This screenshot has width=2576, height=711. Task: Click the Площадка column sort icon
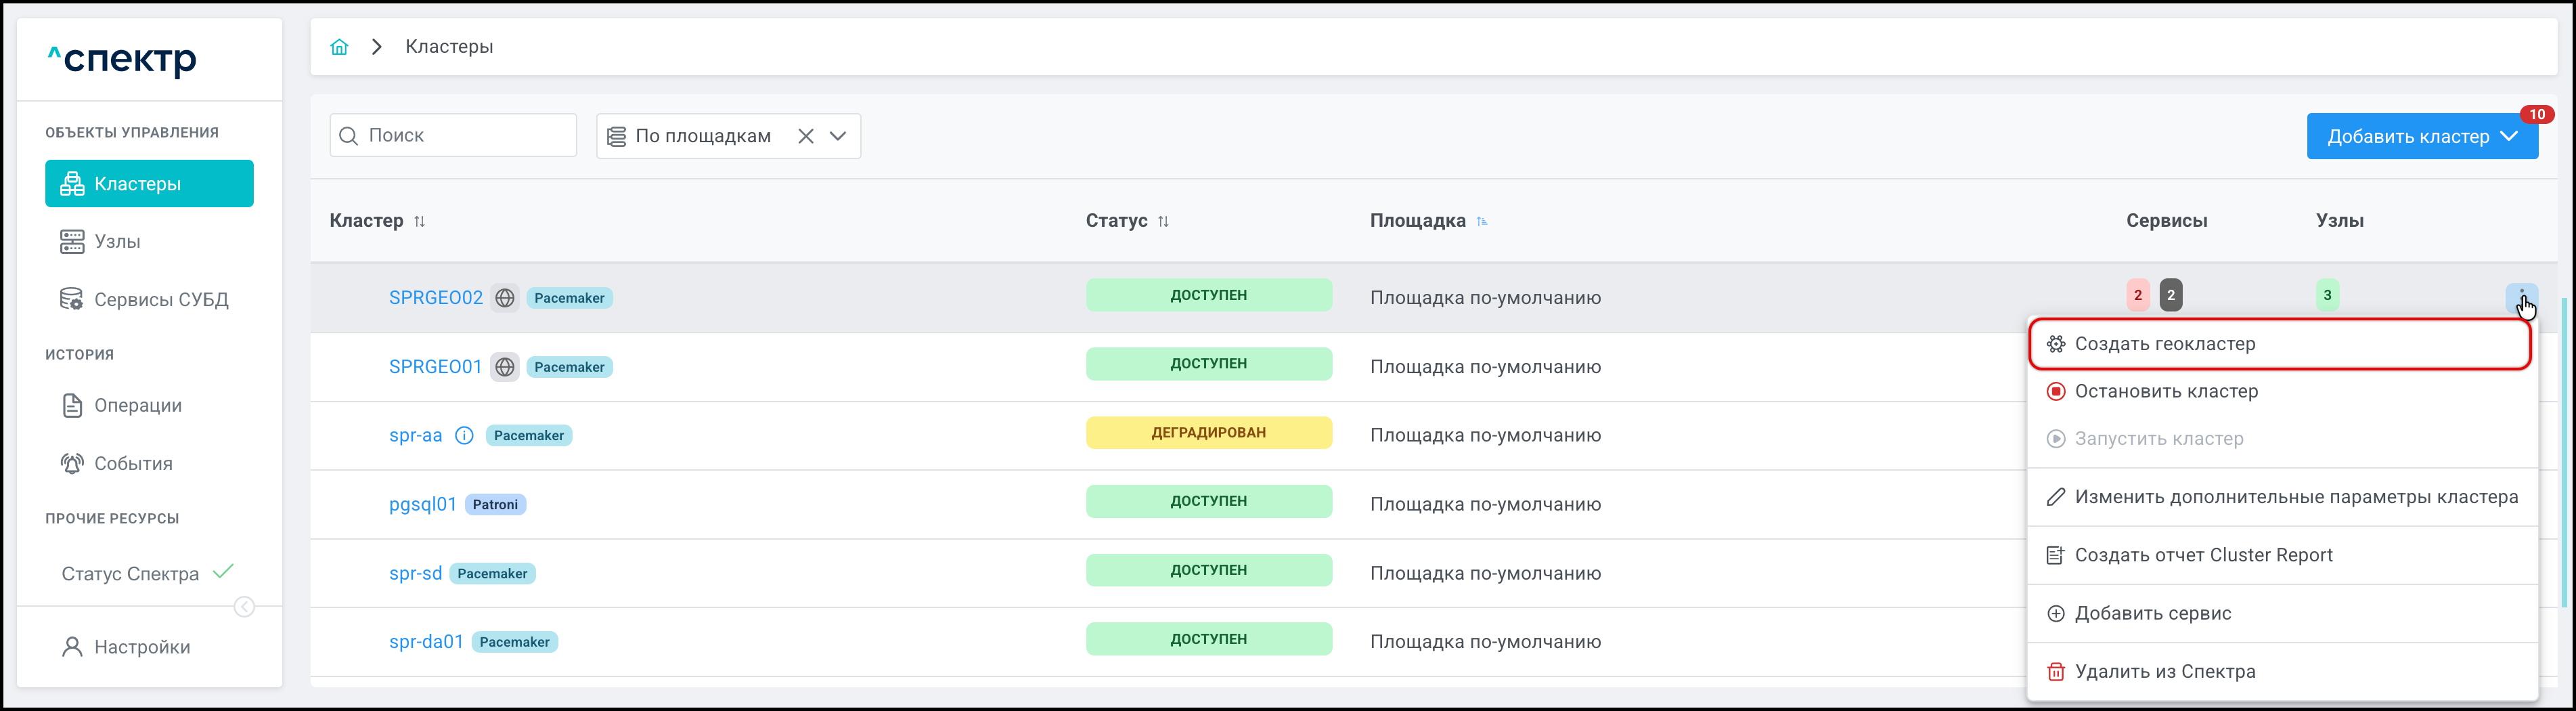coord(1482,221)
